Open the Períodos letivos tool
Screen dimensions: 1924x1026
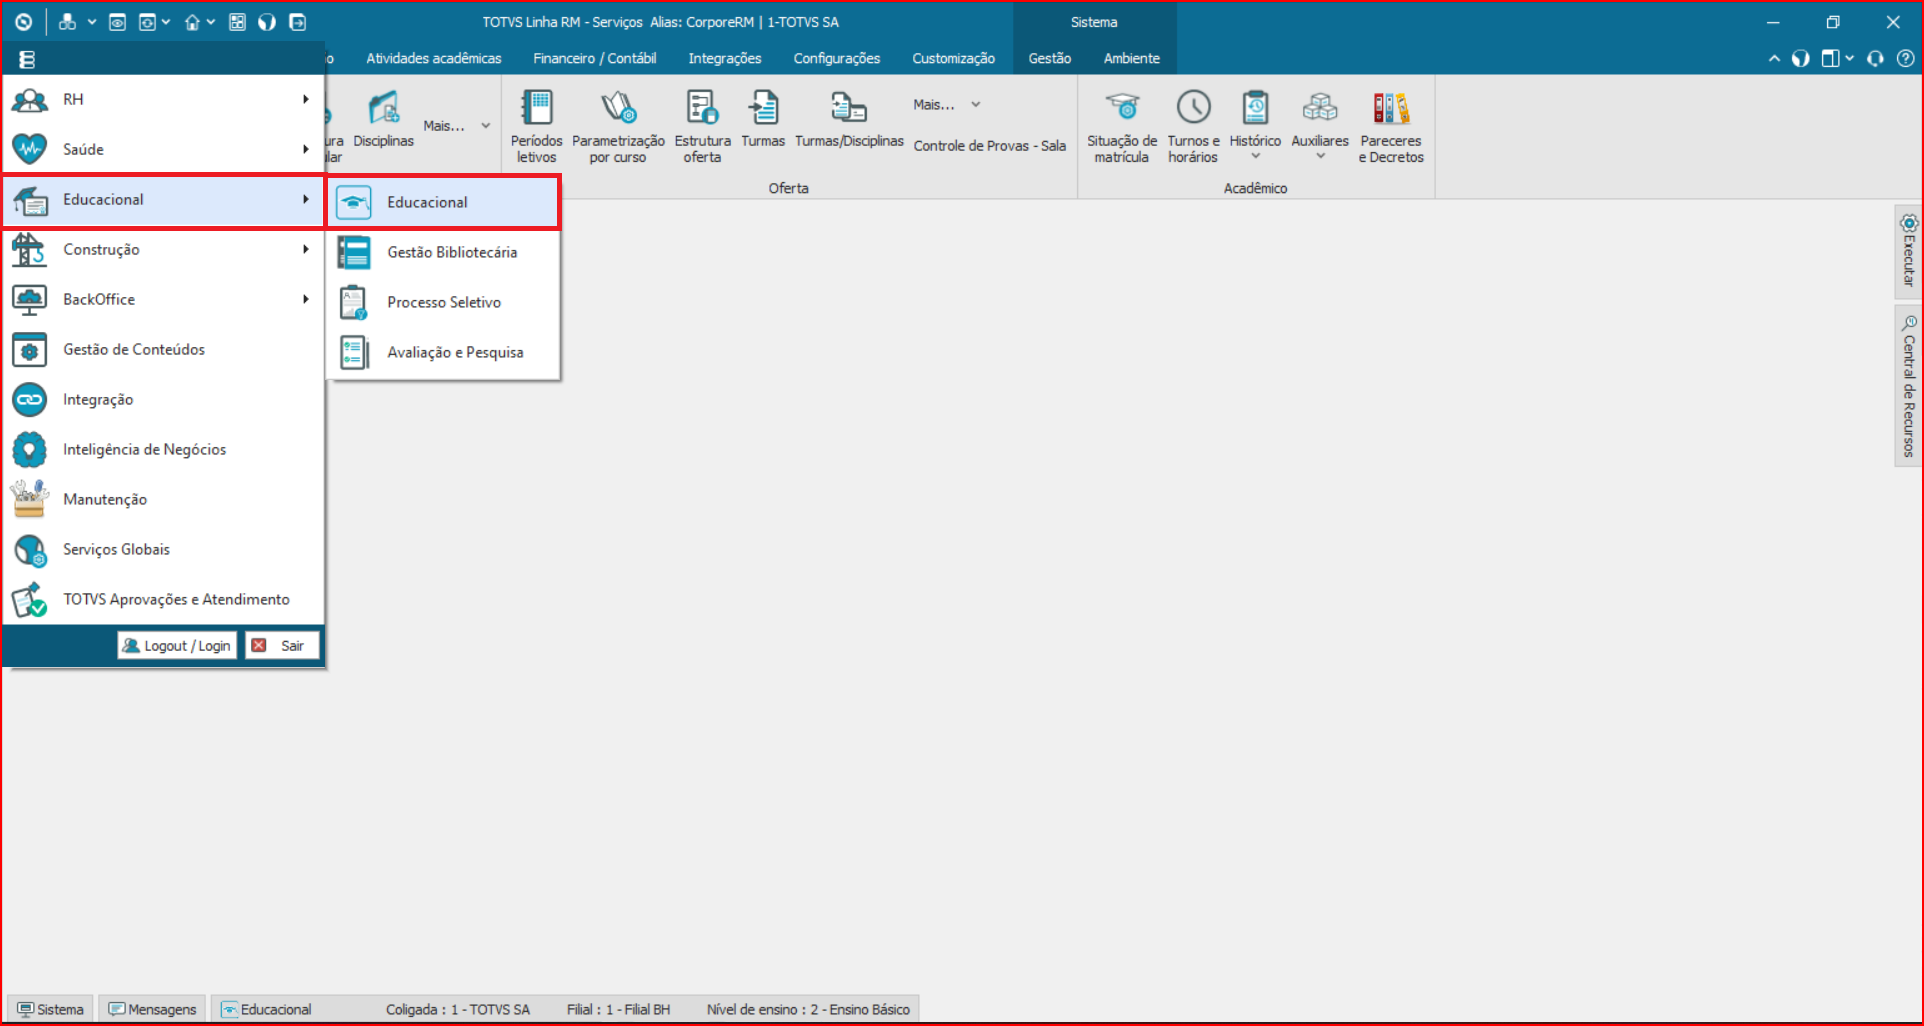click(537, 126)
